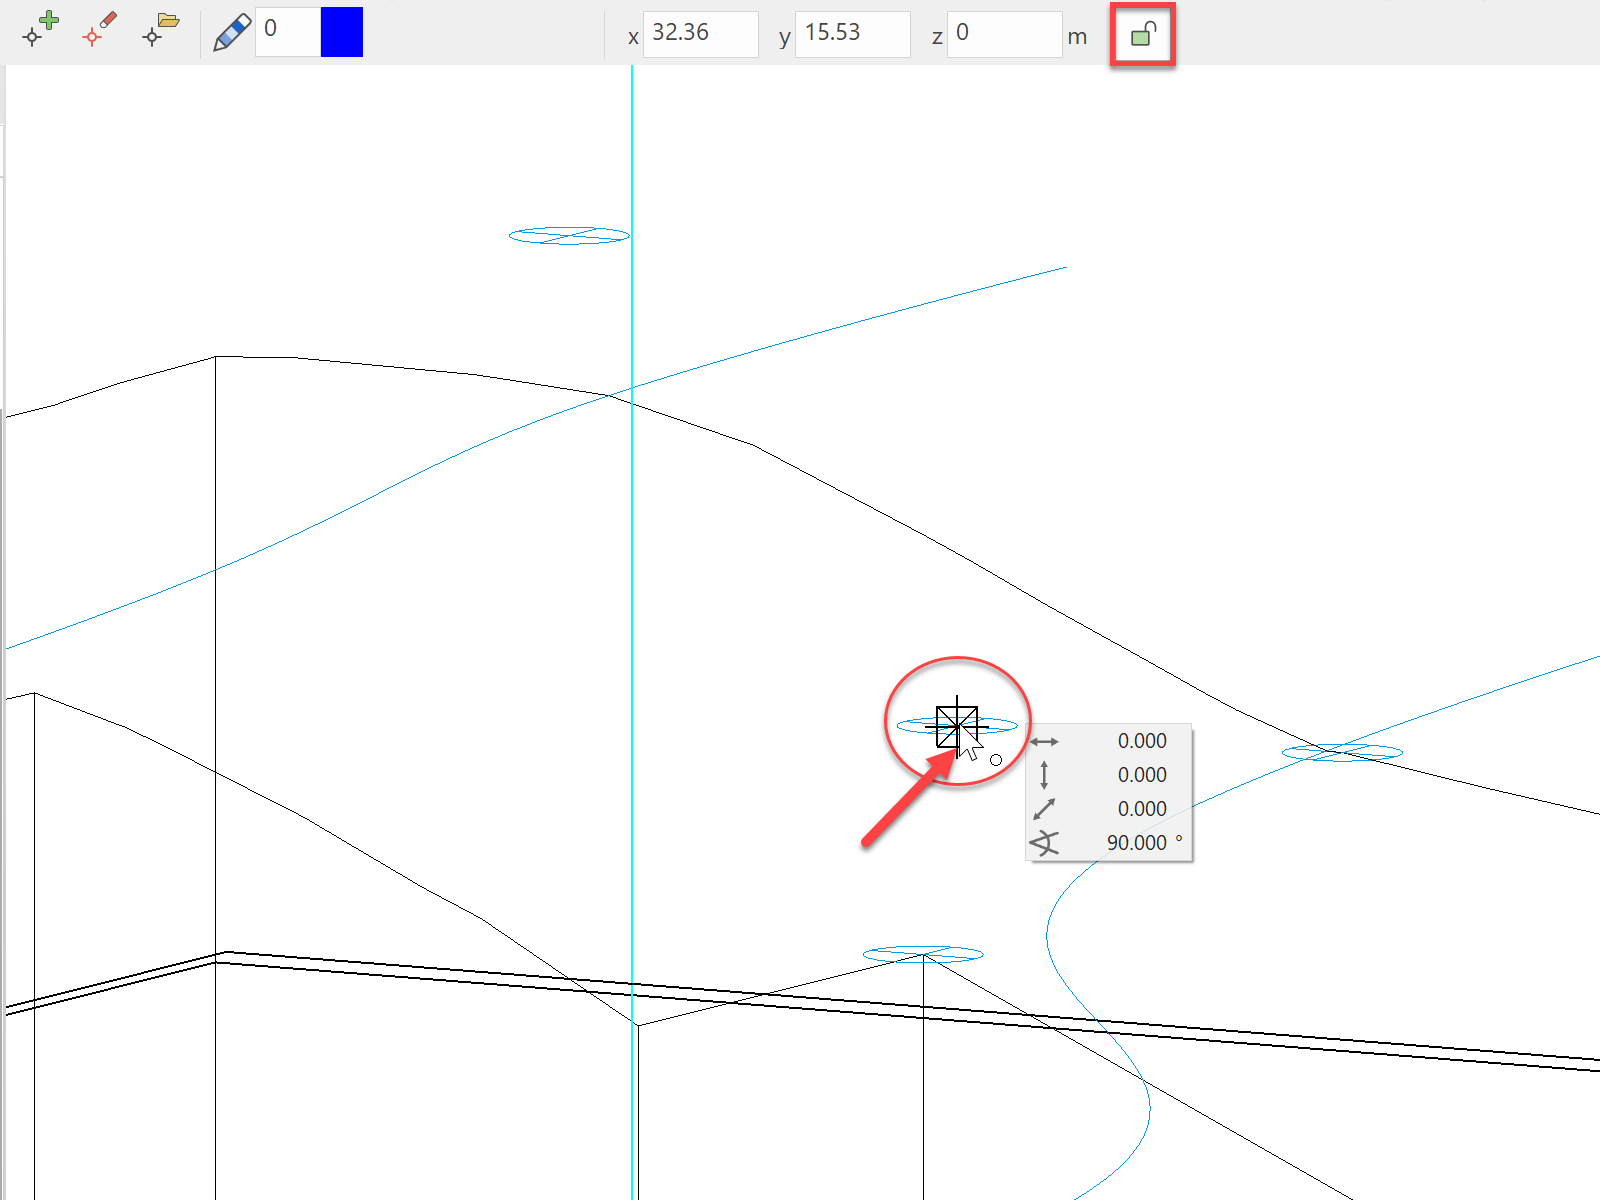This screenshot has height=1200, width=1600.
Task: Click the horizontal distance arrow icon in tooltip
Action: tap(1044, 742)
